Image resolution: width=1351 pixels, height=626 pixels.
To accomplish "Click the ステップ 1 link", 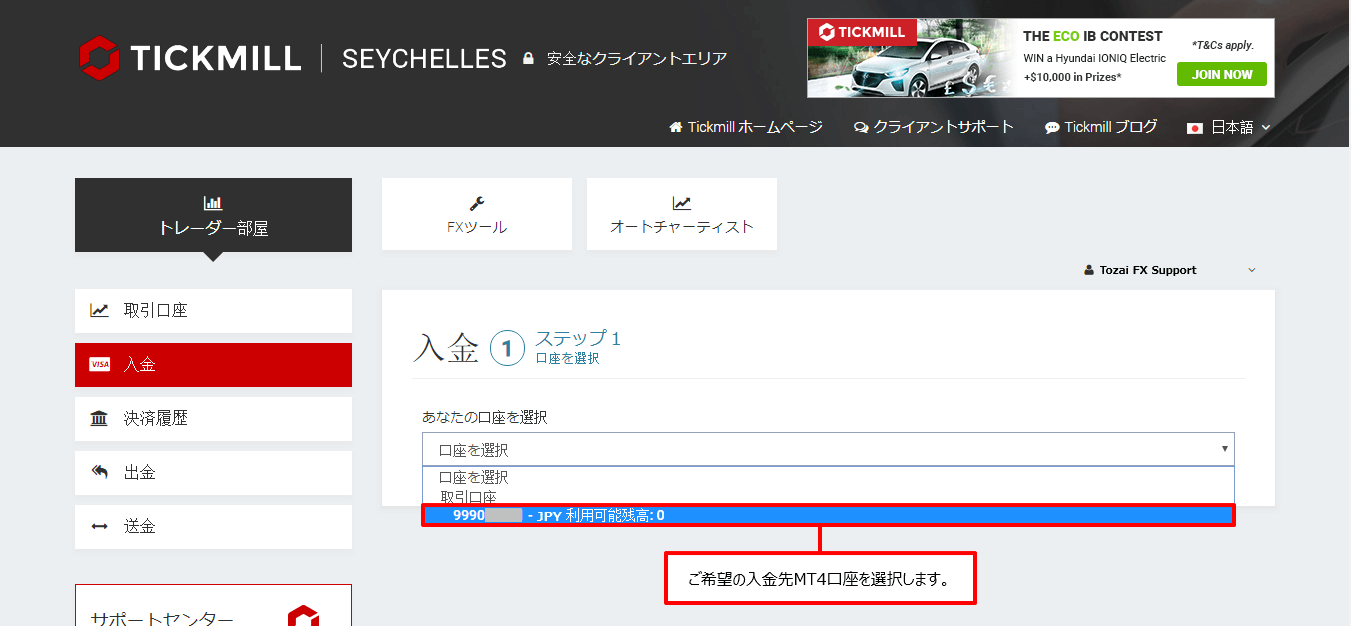I will coord(578,339).
